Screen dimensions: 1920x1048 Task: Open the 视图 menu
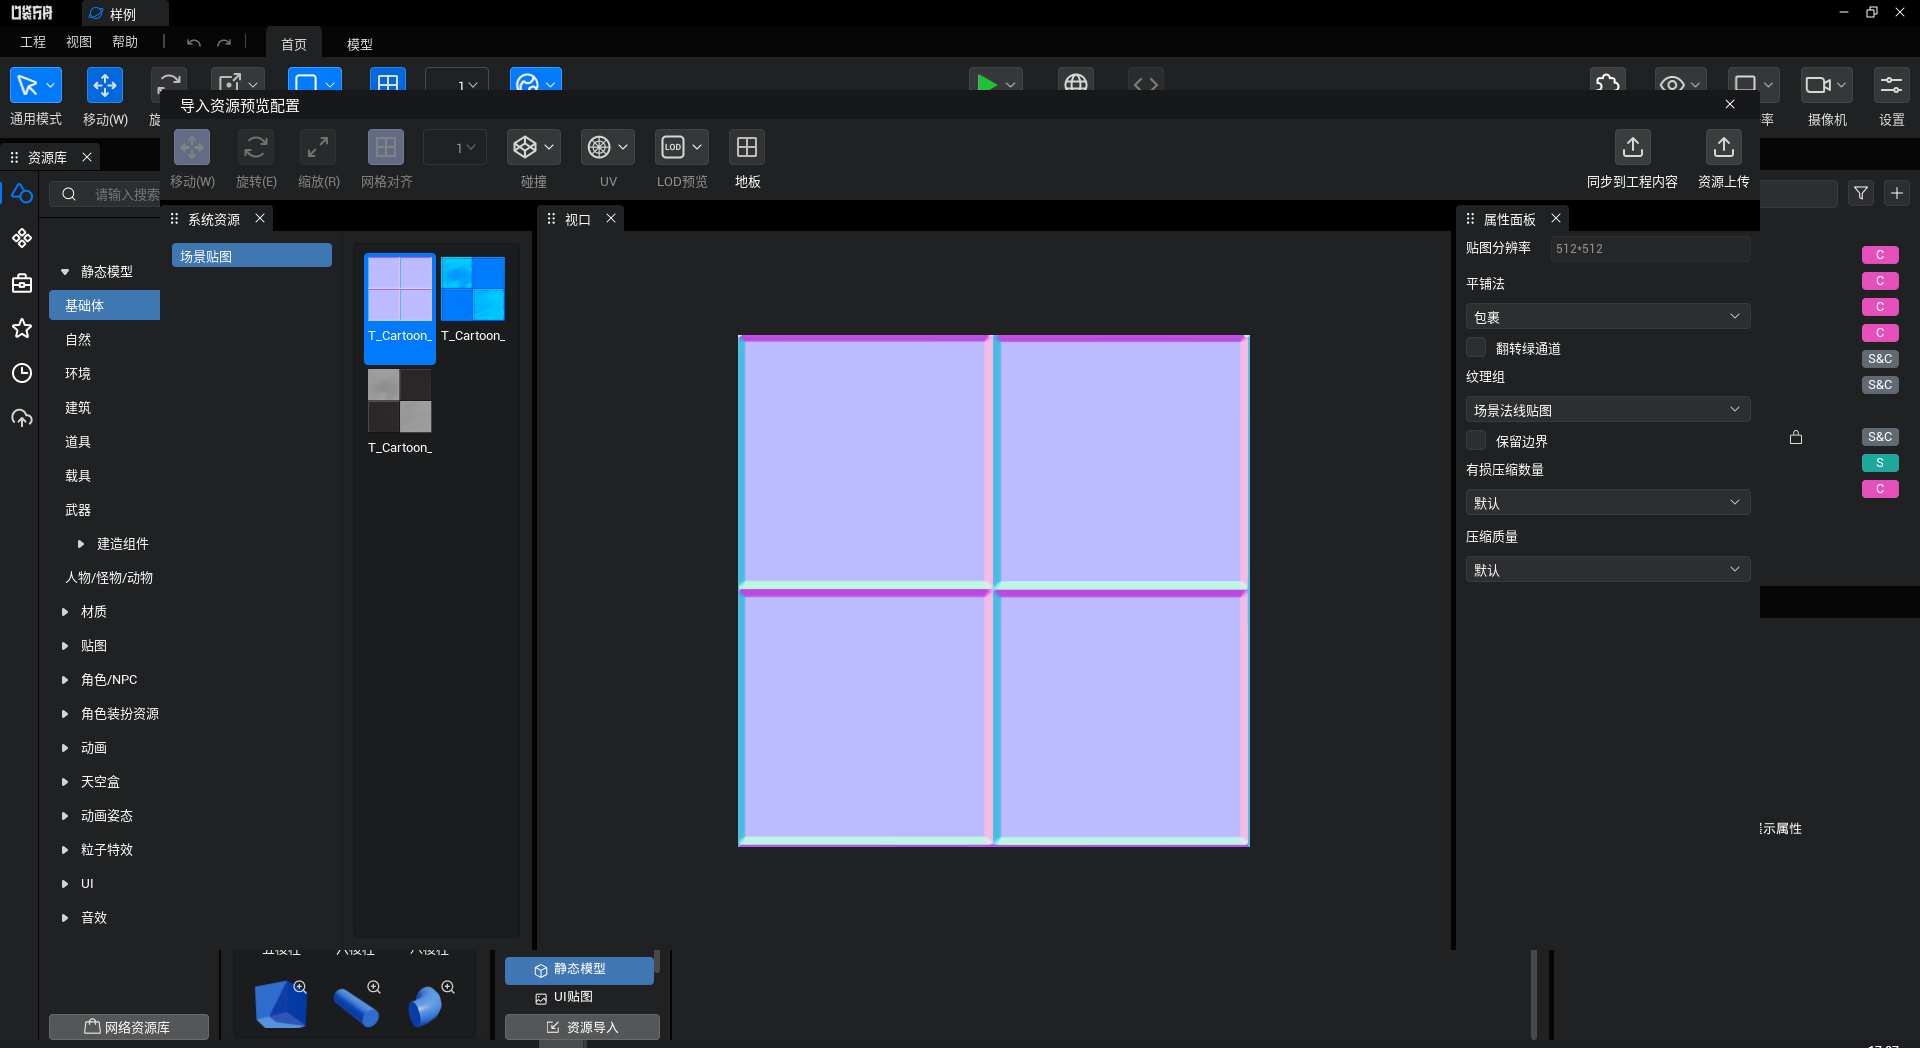pyautogui.click(x=79, y=42)
